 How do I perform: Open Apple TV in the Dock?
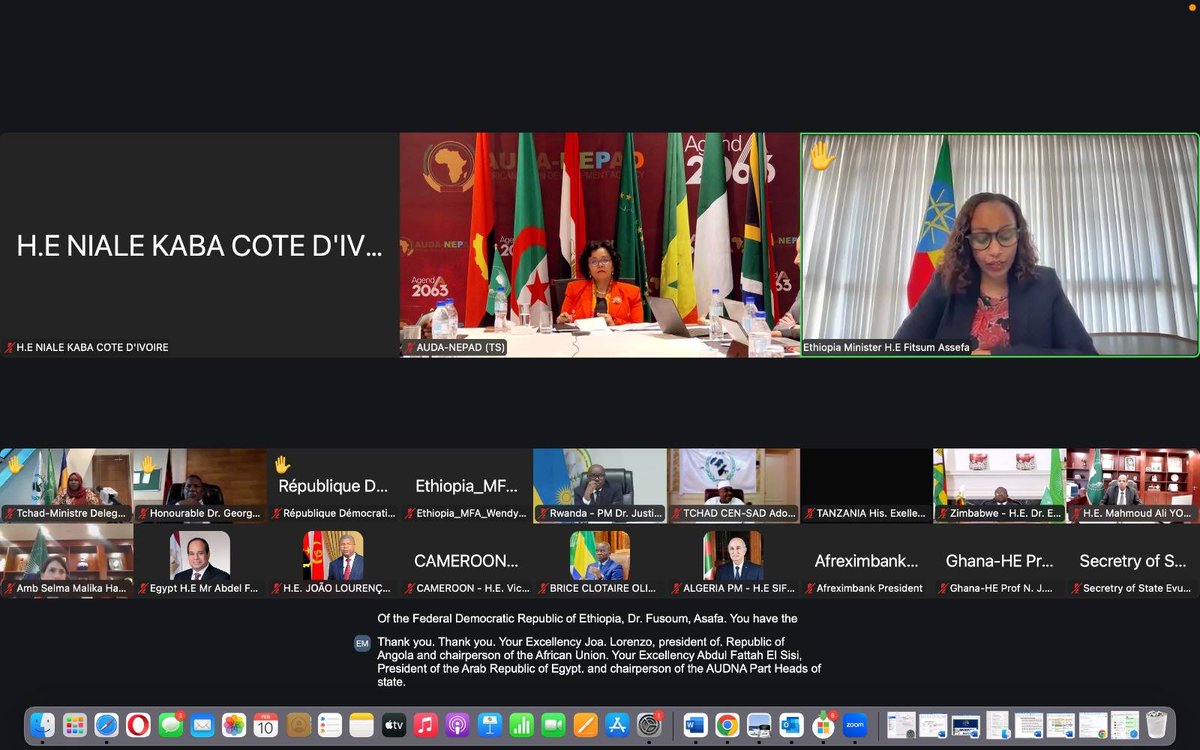click(394, 725)
